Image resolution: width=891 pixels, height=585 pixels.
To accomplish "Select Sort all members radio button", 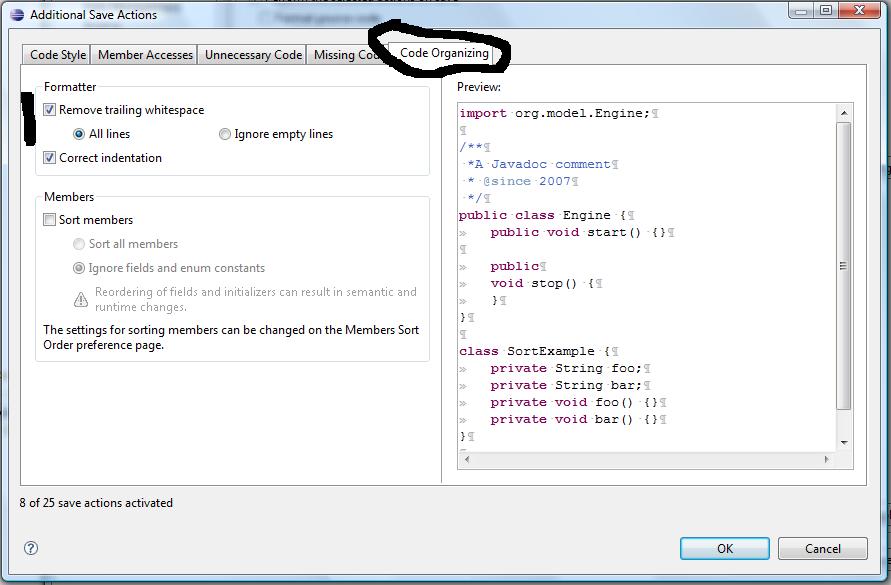I will (x=79, y=244).
